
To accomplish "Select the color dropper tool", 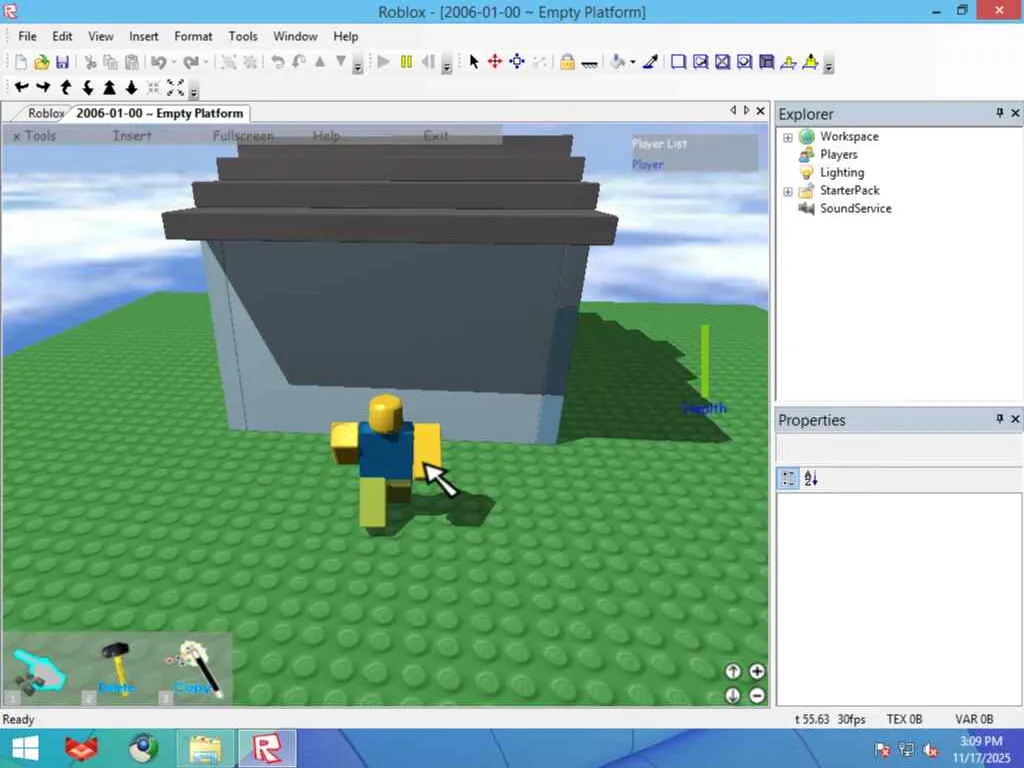I will click(650, 62).
